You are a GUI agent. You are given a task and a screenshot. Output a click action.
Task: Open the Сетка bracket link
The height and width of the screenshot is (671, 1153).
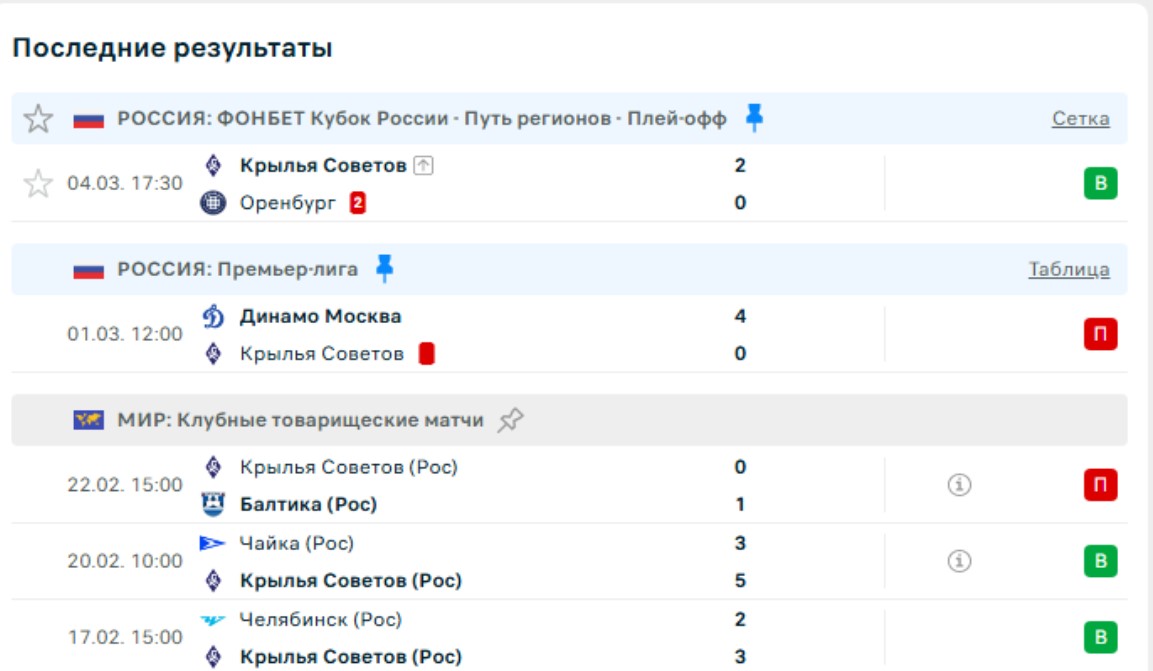click(x=1080, y=119)
